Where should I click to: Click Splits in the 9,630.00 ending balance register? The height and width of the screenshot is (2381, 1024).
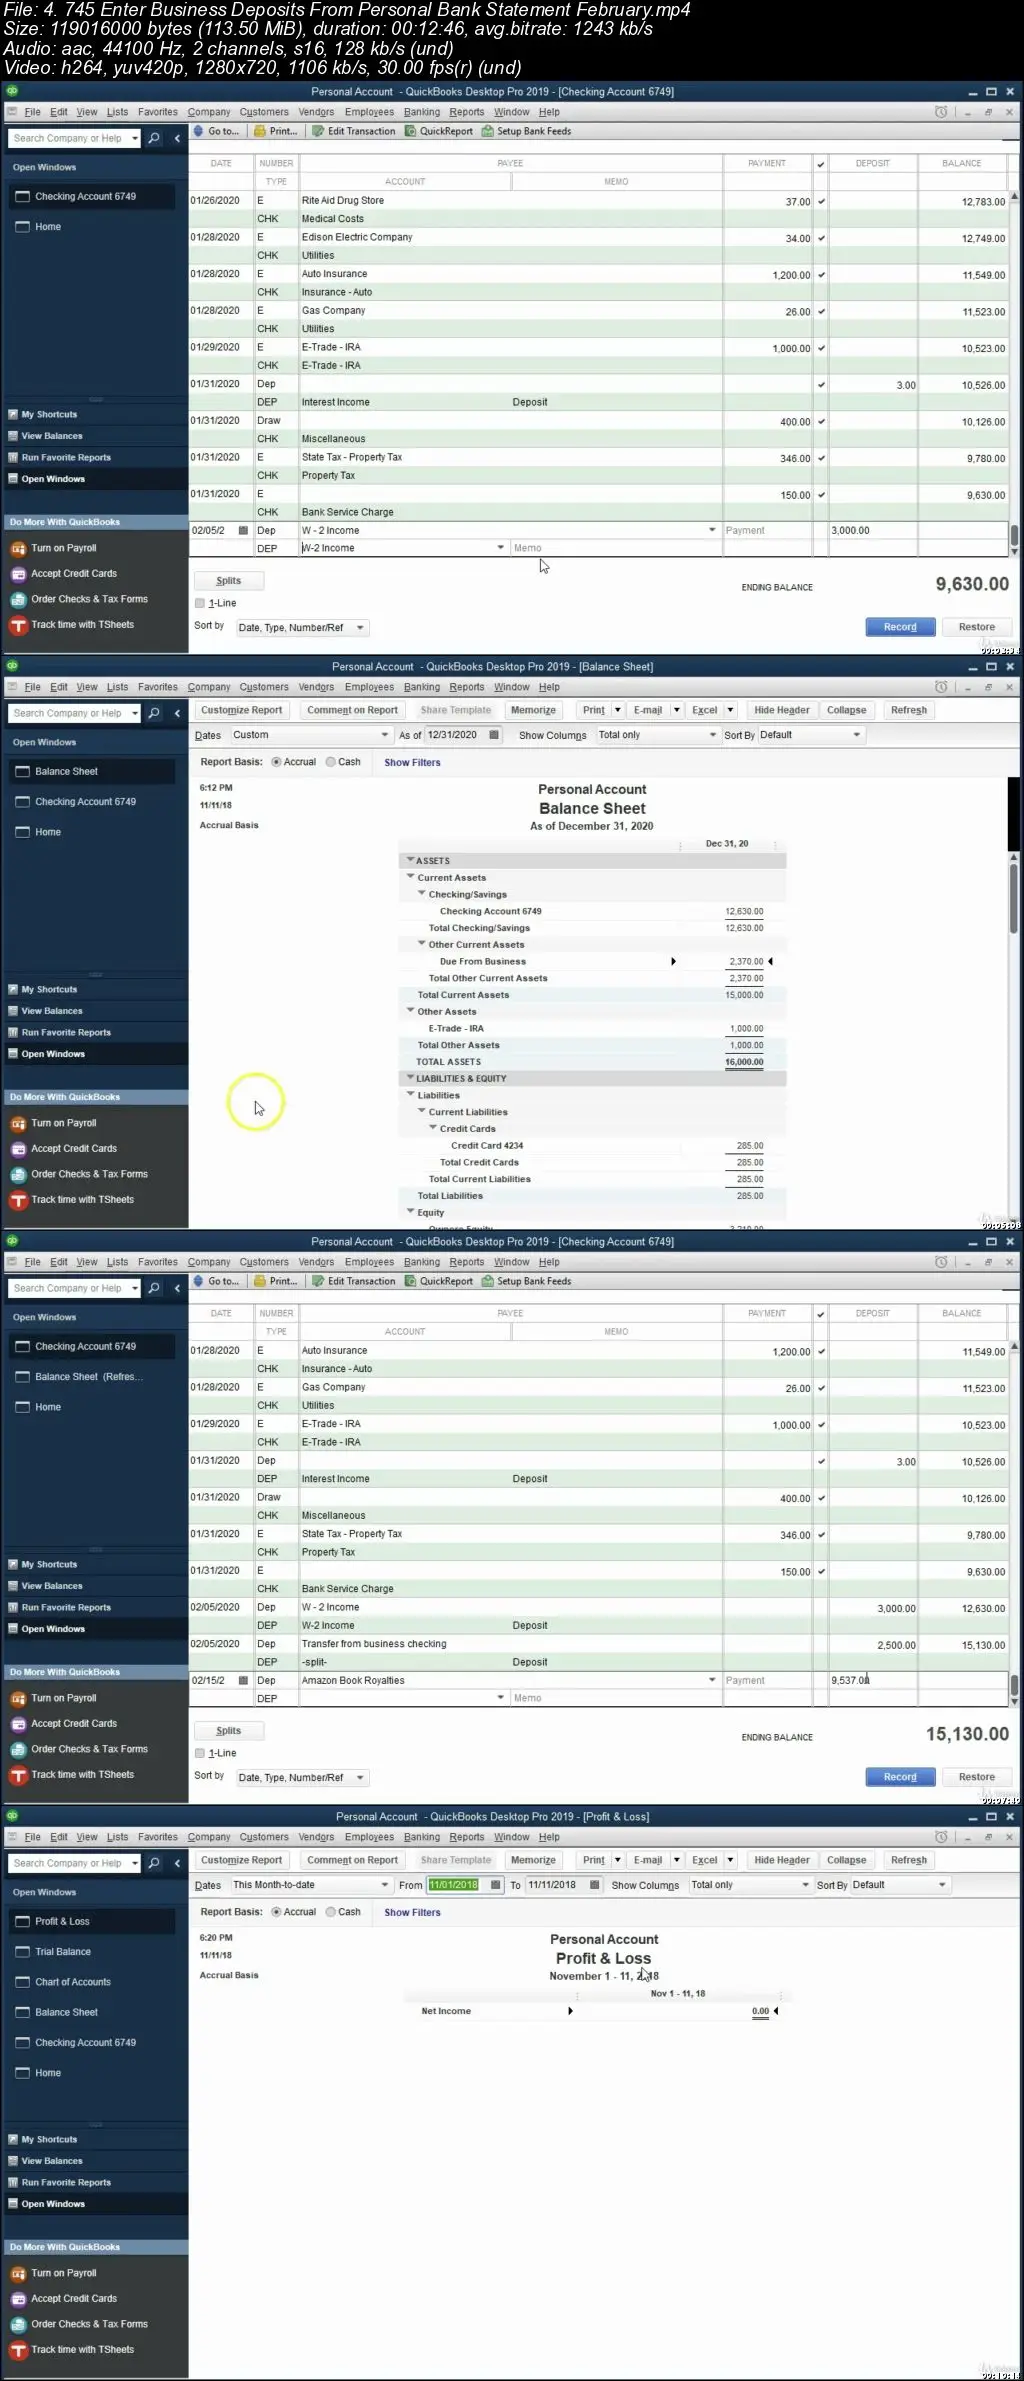228,581
